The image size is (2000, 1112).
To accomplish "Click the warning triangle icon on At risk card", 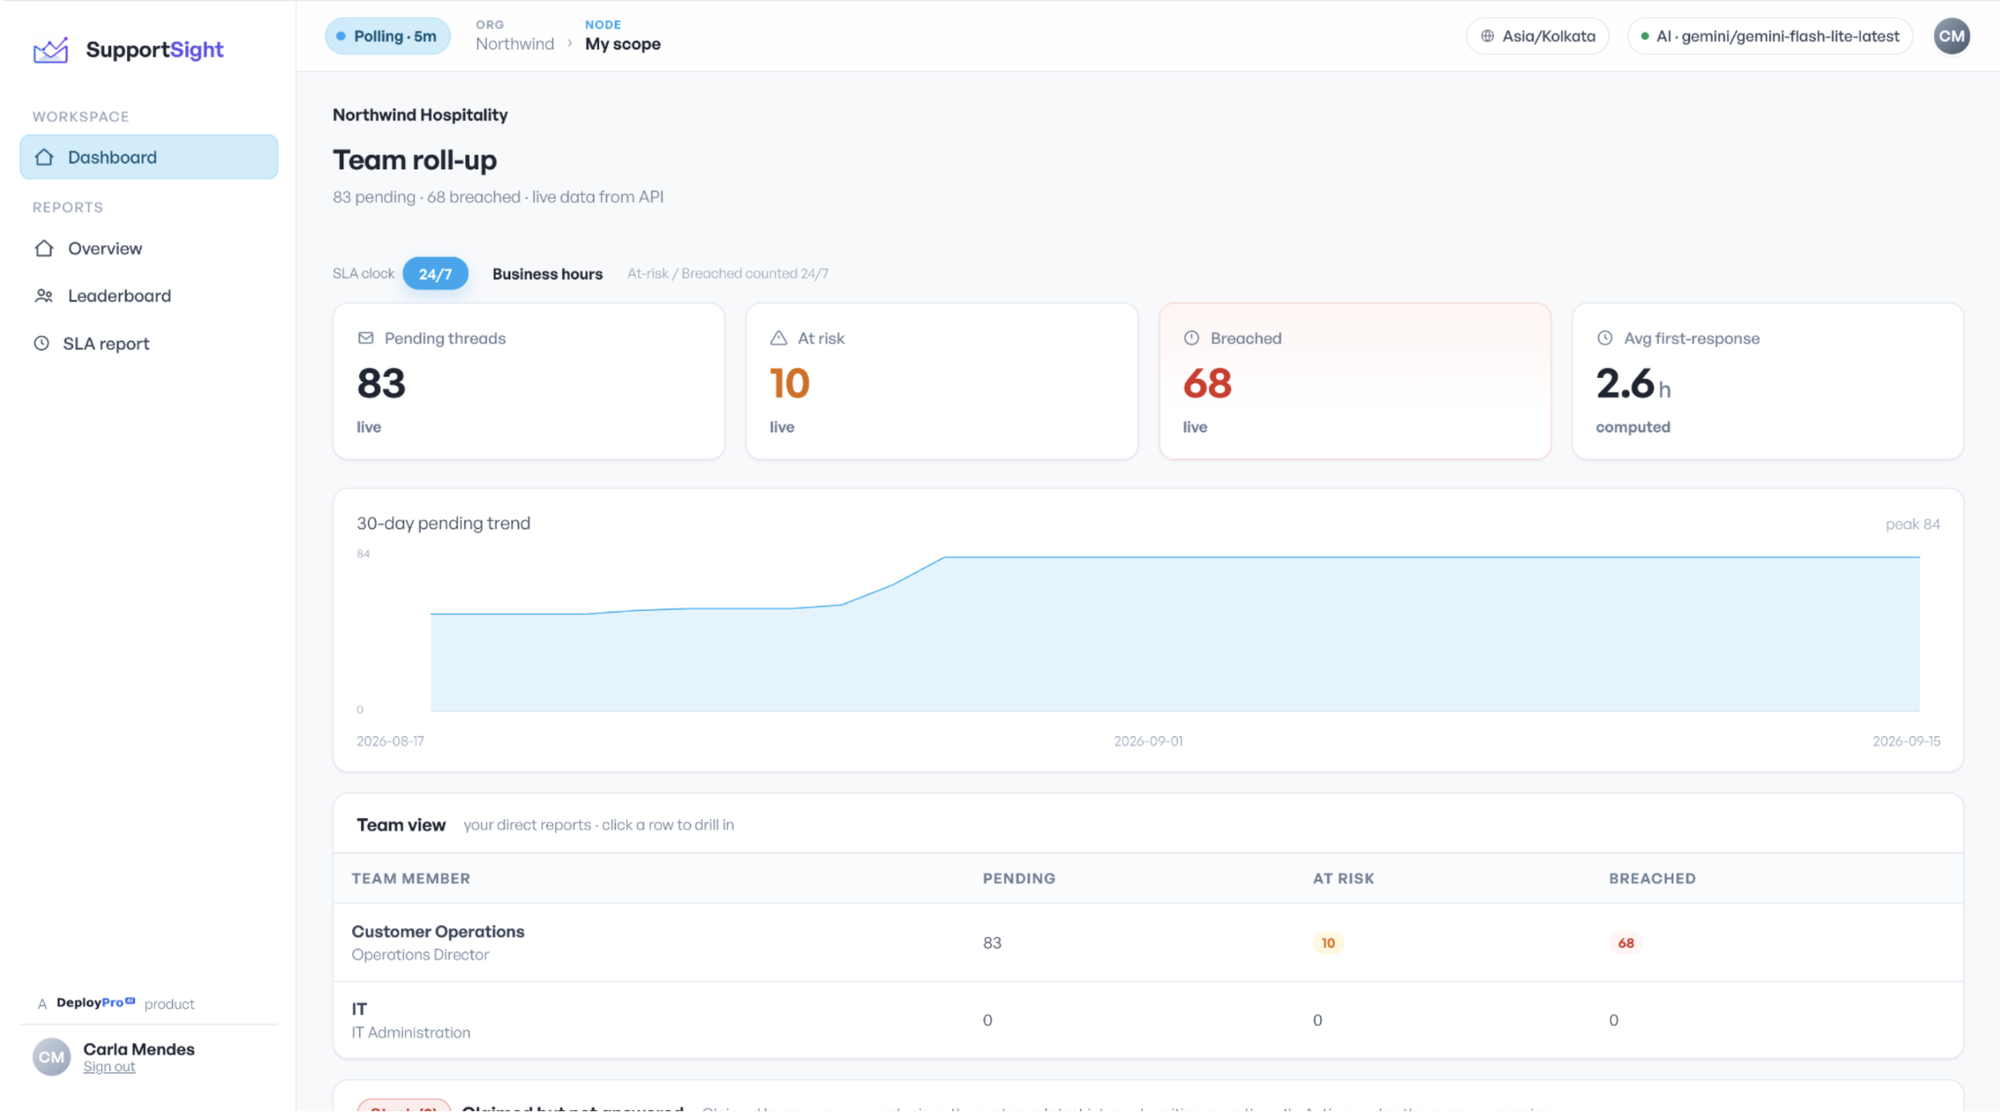I will (x=779, y=338).
